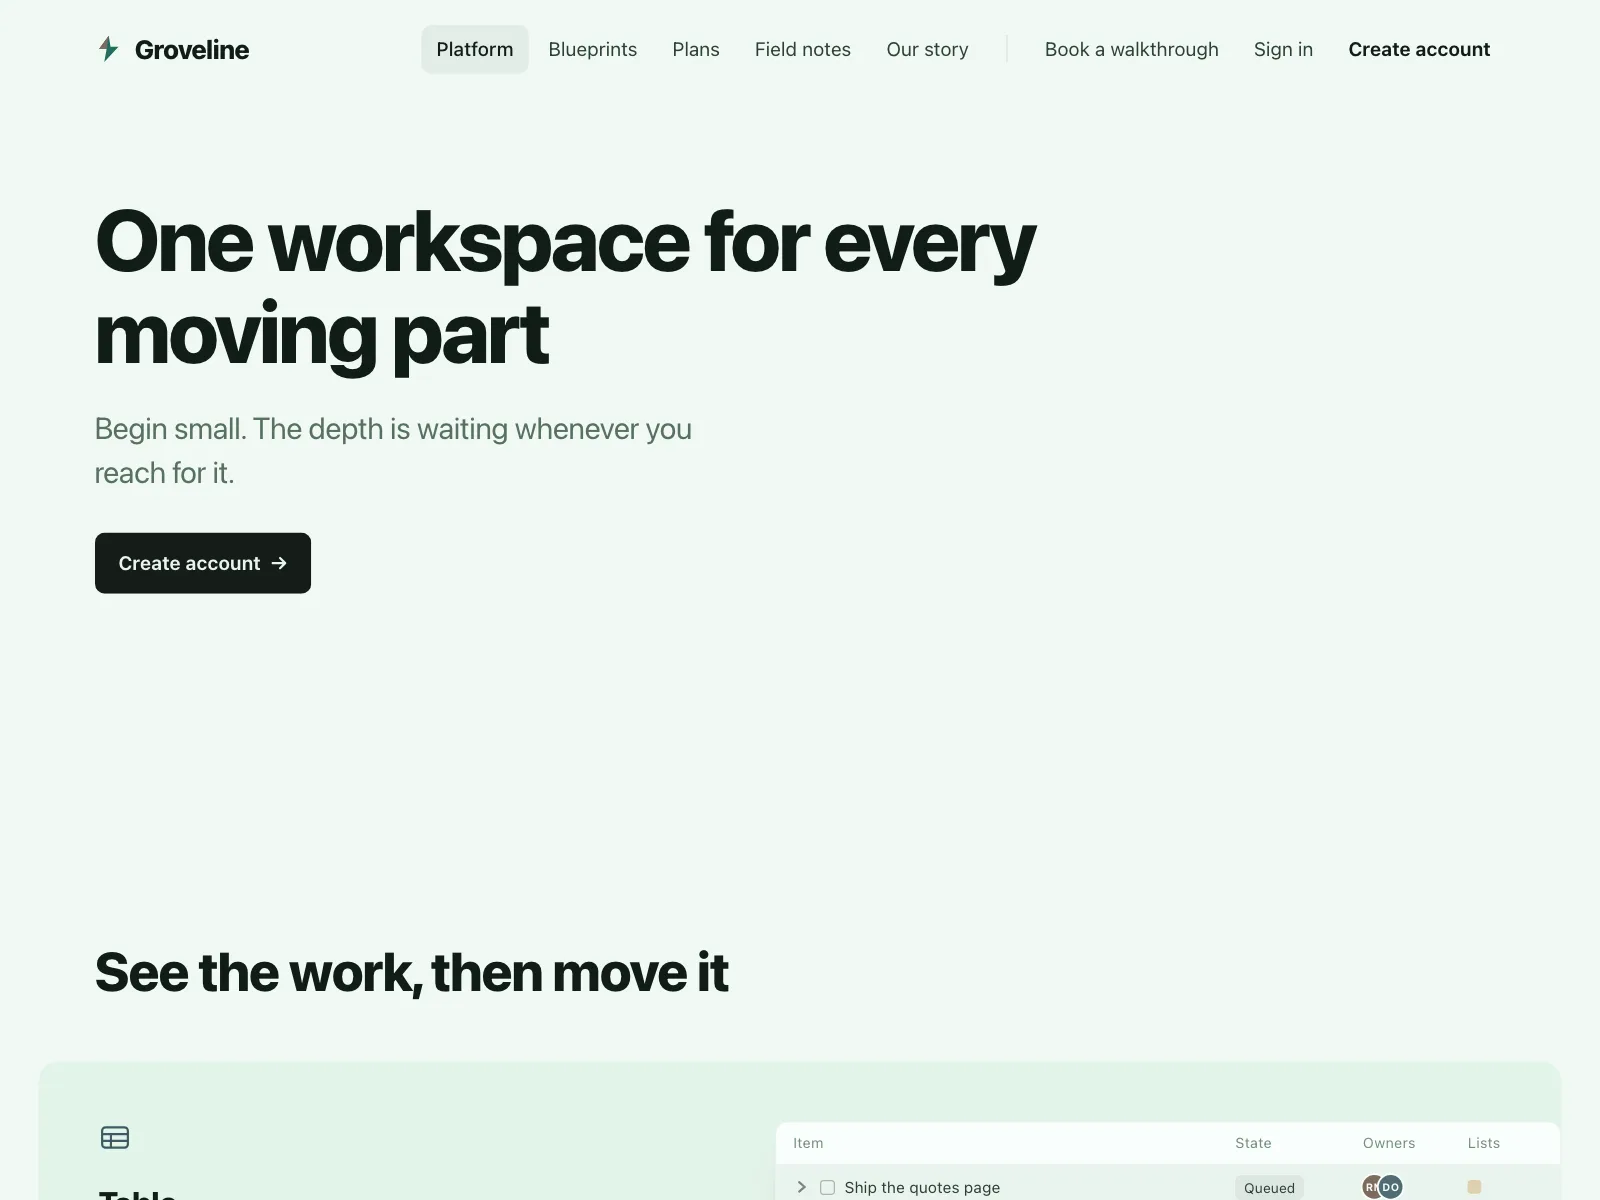
Task: Open Field notes in navigation
Action: click(803, 49)
